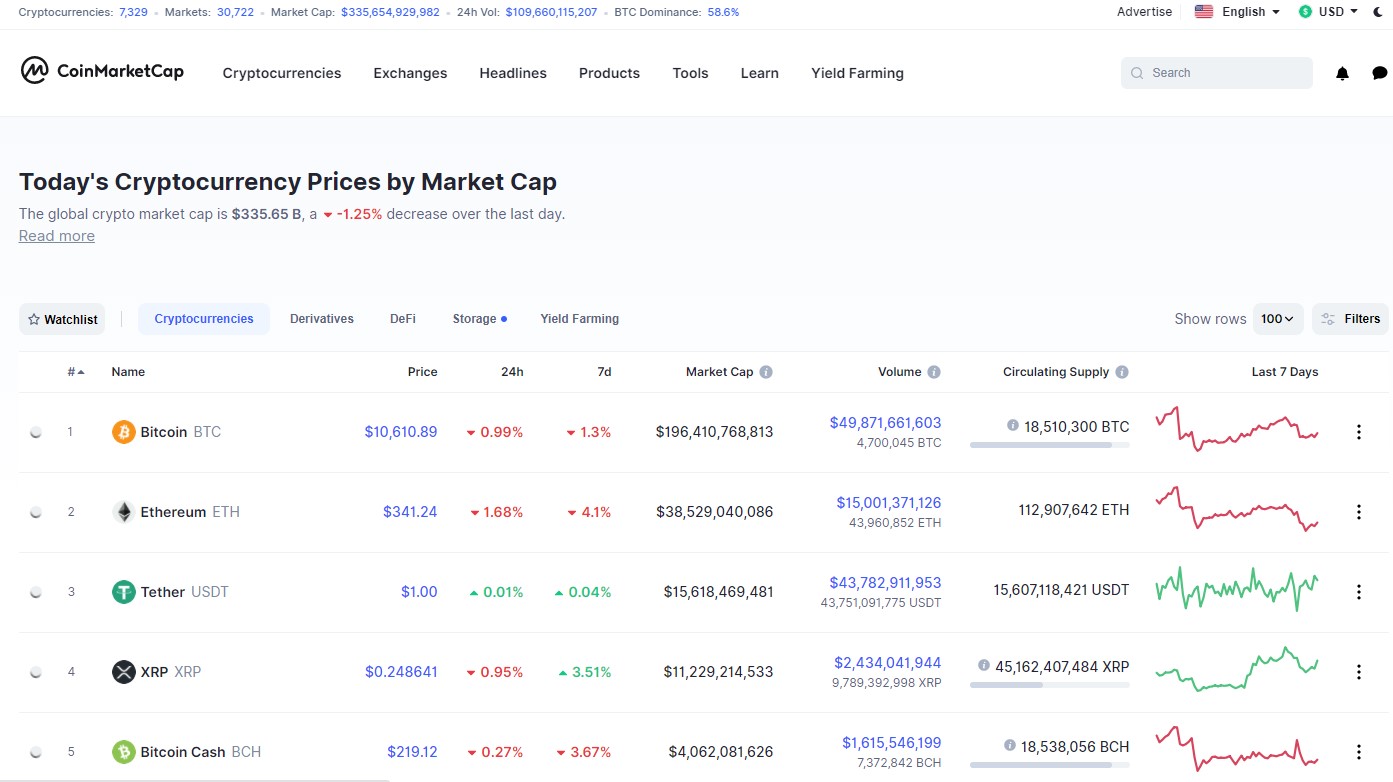The image size is (1393, 782).
Task: Click the CoinMarketCap logo
Action: (102, 71)
